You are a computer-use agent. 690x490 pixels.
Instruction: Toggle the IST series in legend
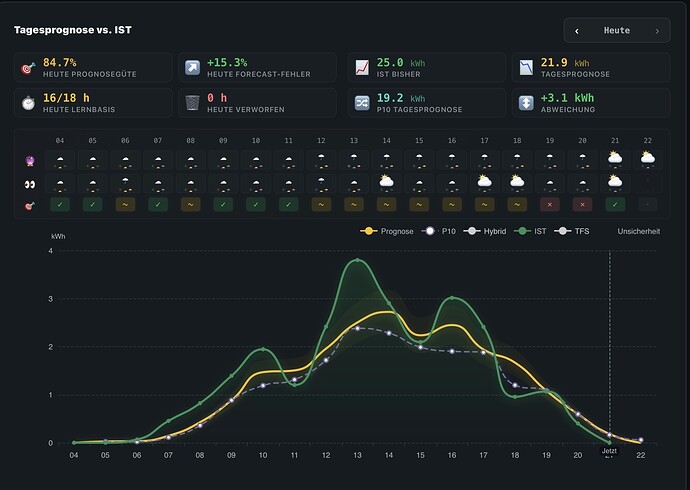[530, 231]
